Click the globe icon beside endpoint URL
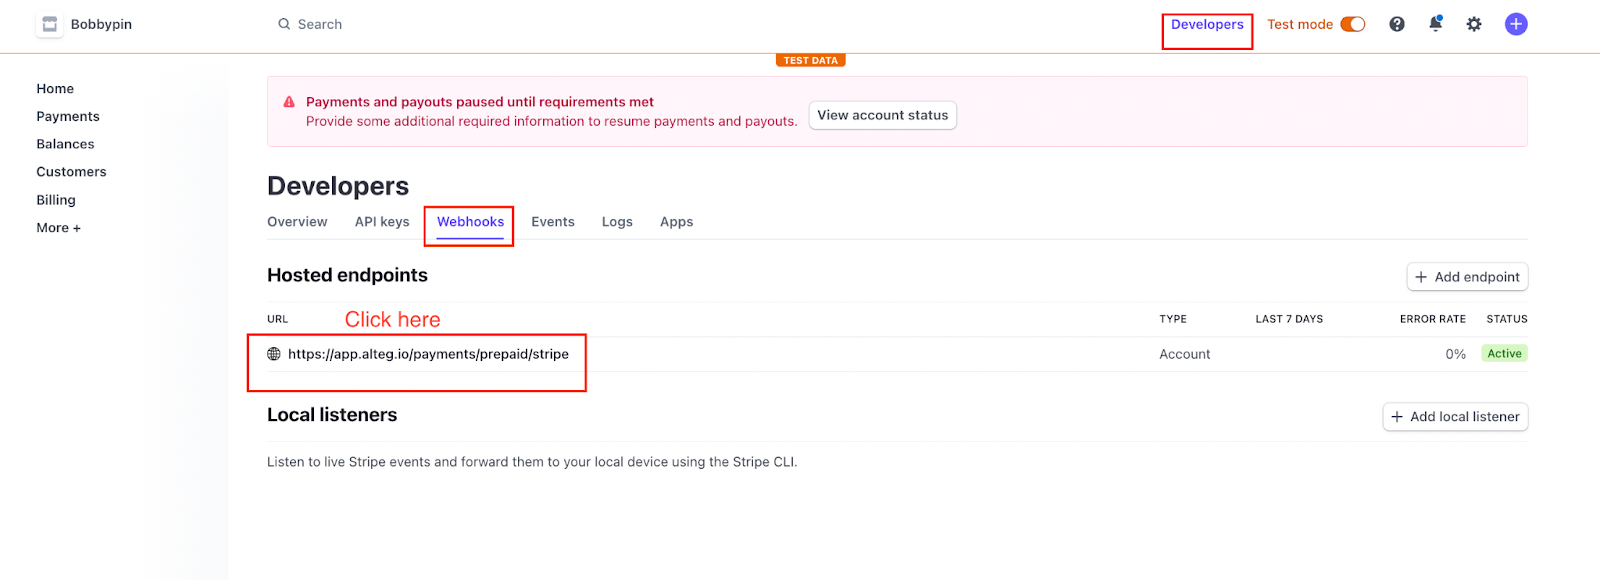1600x580 pixels. tap(274, 354)
